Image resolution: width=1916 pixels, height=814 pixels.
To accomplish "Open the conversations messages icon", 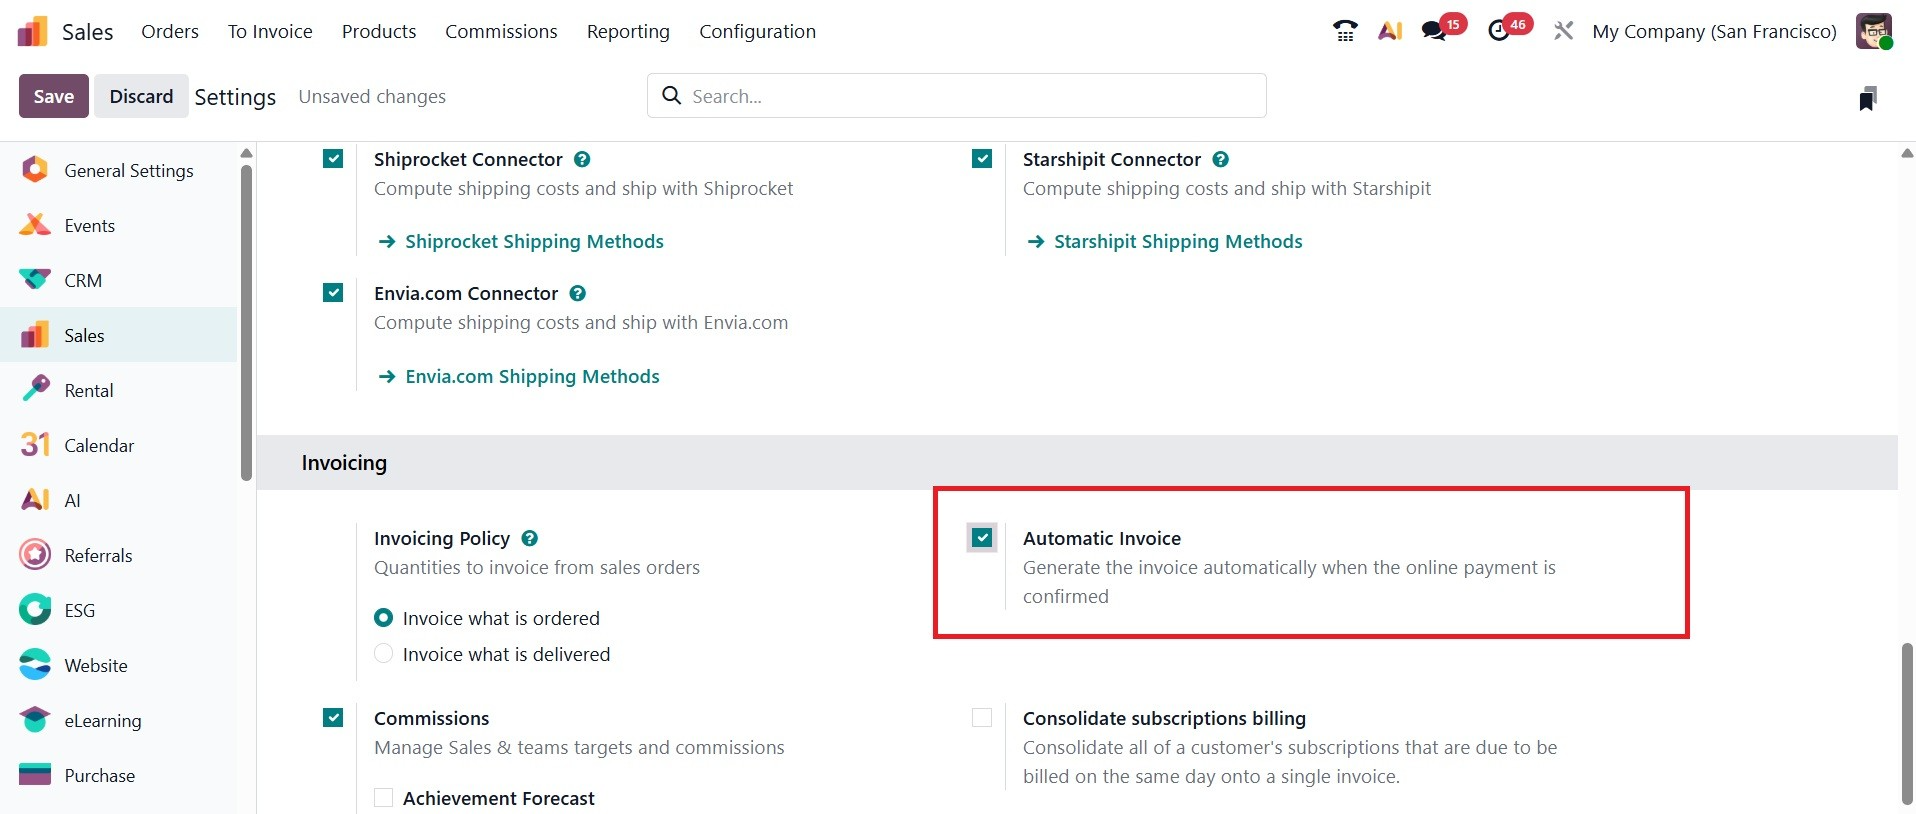I will pos(1435,31).
